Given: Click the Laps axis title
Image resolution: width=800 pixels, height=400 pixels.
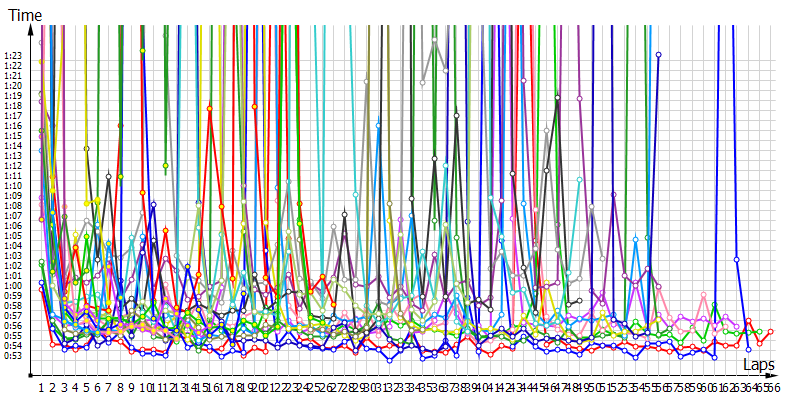Looking at the screenshot, I should (x=758, y=367).
